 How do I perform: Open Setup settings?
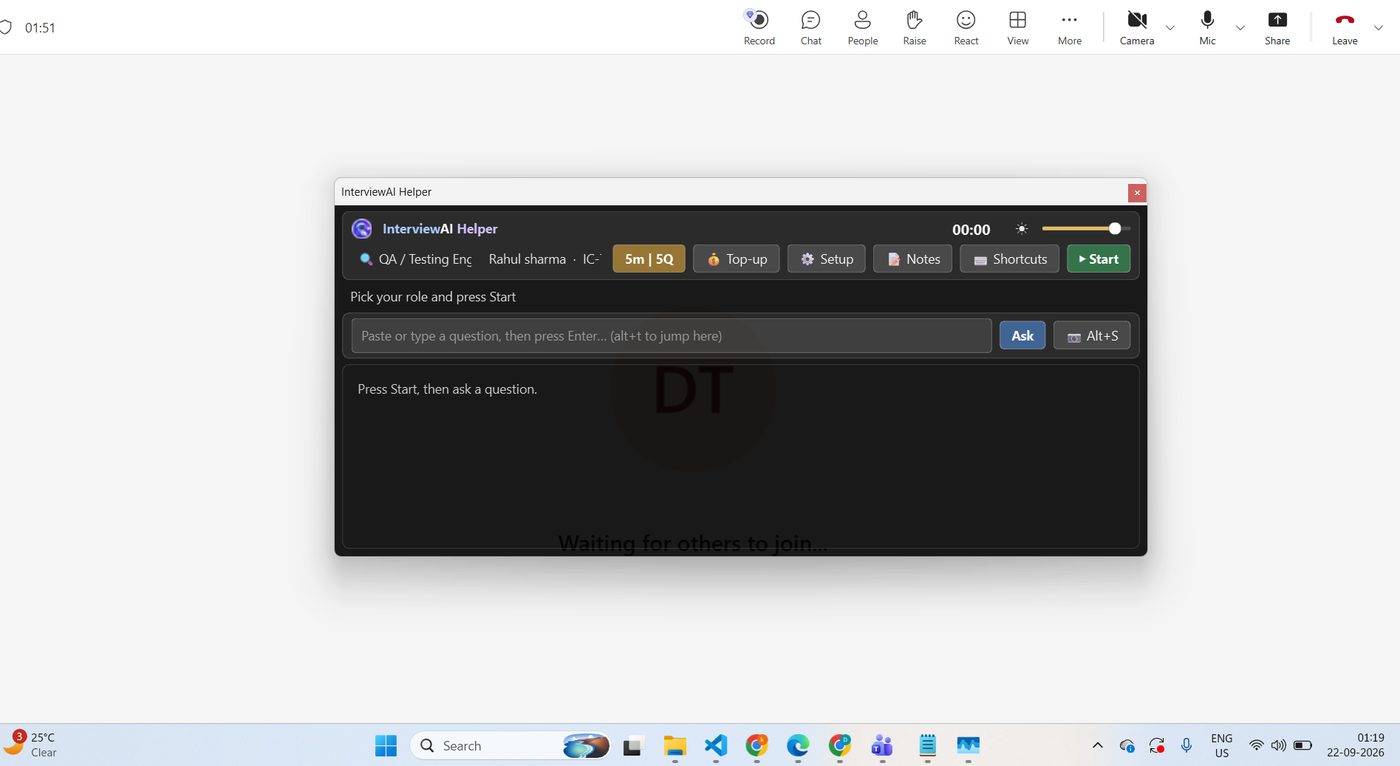pyautogui.click(x=826, y=259)
